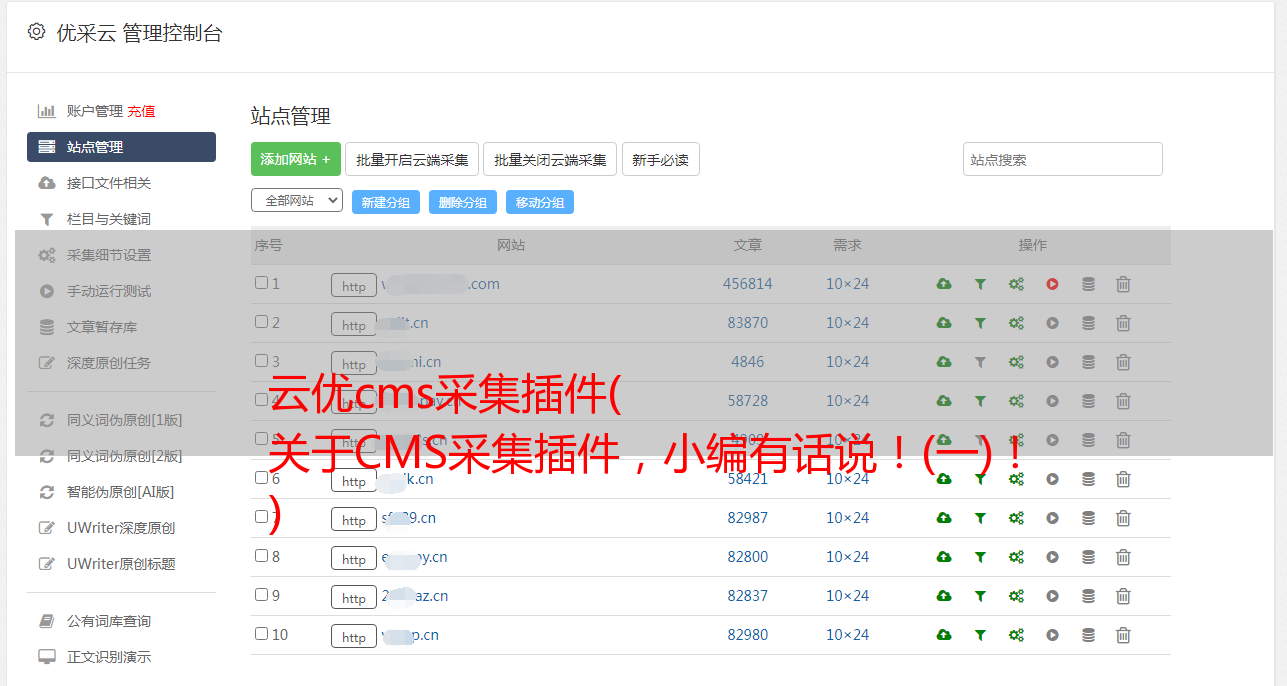The width and height of the screenshot is (1287, 686).
Task: Open the 新手必读 button
Action: pyautogui.click(x=660, y=159)
